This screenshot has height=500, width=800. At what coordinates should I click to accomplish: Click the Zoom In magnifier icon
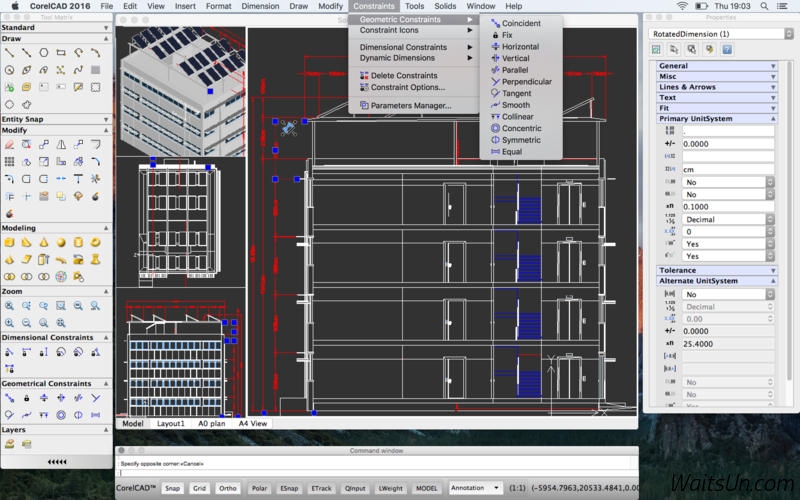[x=9, y=322]
